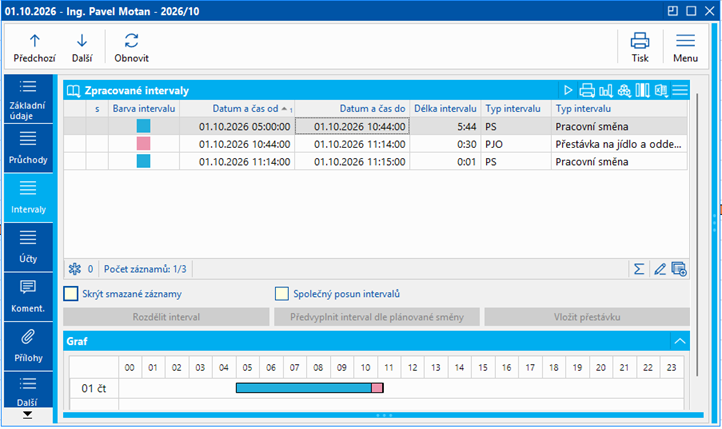Click Předvyplnit interval dle plánované směny button
Image resolution: width=722 pixels, height=429 pixels.
[x=377, y=317]
